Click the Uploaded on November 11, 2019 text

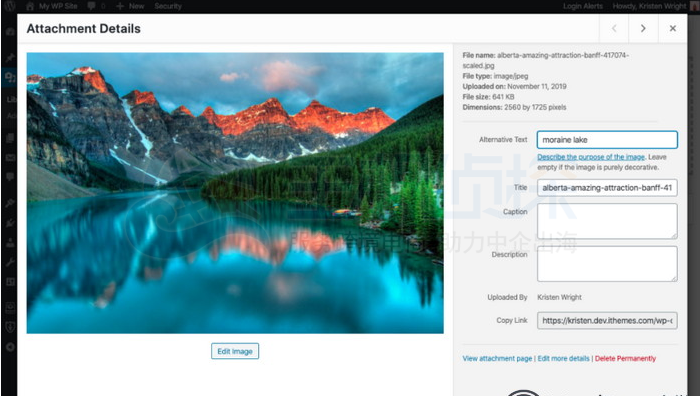click(x=514, y=86)
